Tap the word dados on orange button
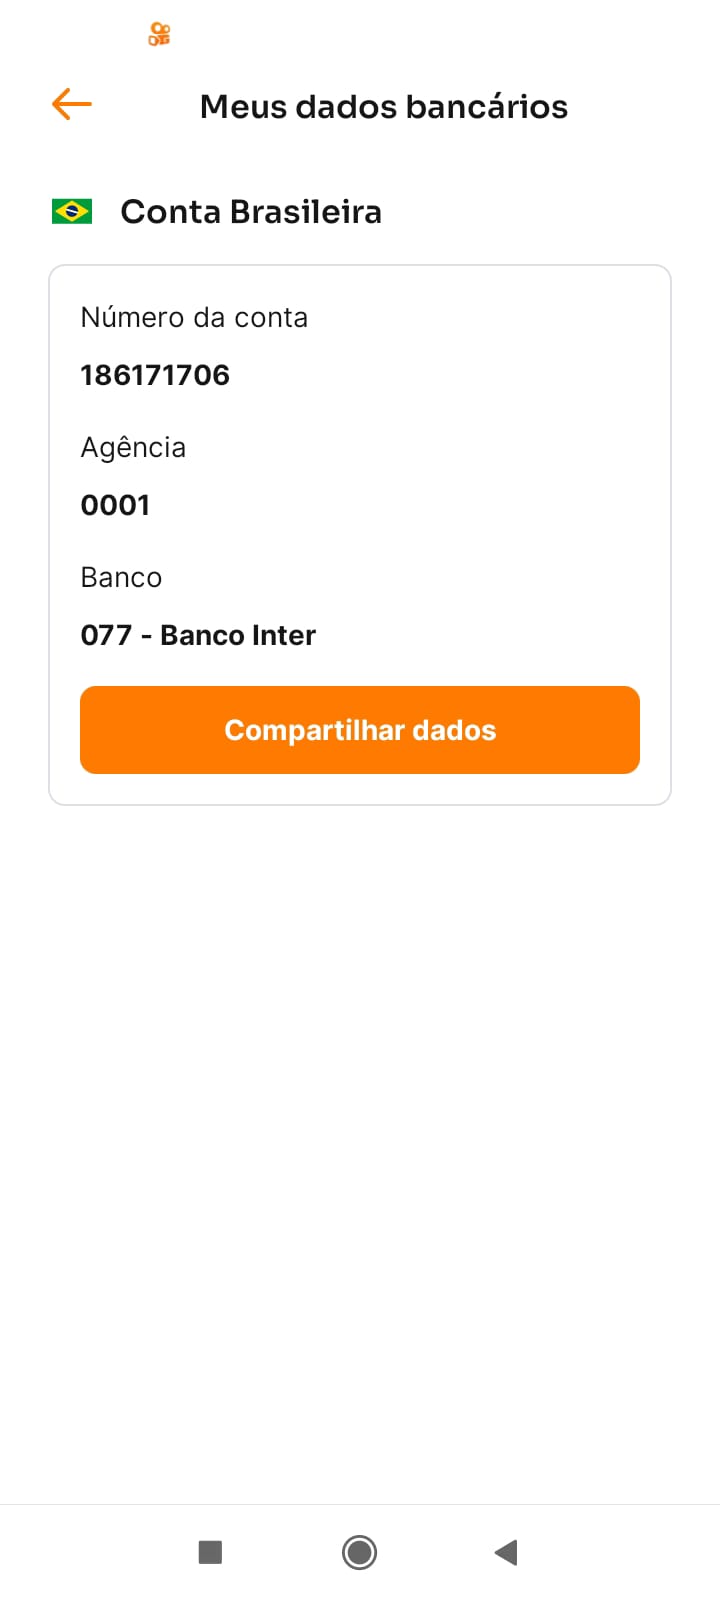Viewport: 720px width, 1600px height. (454, 730)
